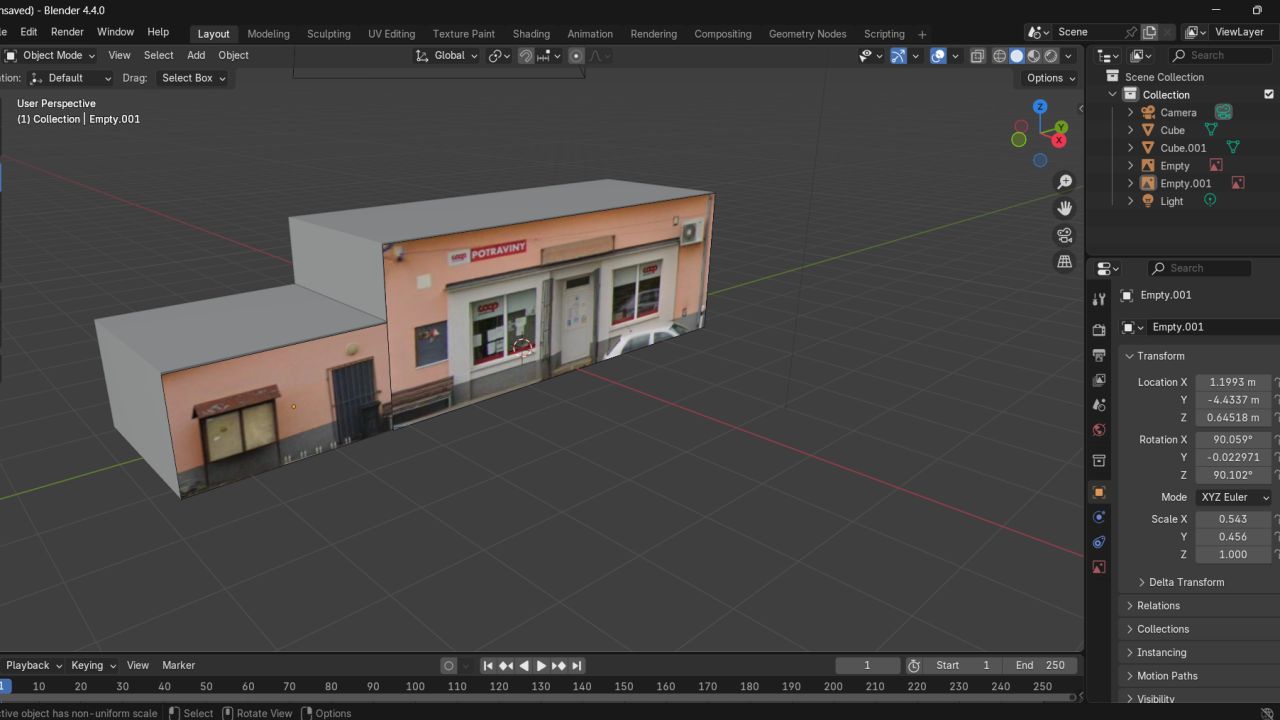The image size is (1280, 720).
Task: Click the viewport pan hand icon
Action: coord(1065,208)
